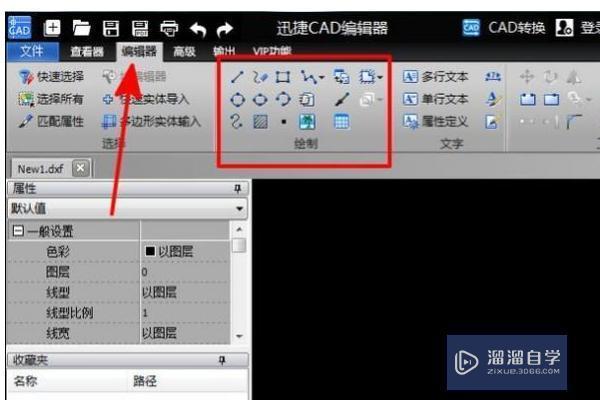
Task: Click the dimension icon beside 多行文本
Action: 492,77
